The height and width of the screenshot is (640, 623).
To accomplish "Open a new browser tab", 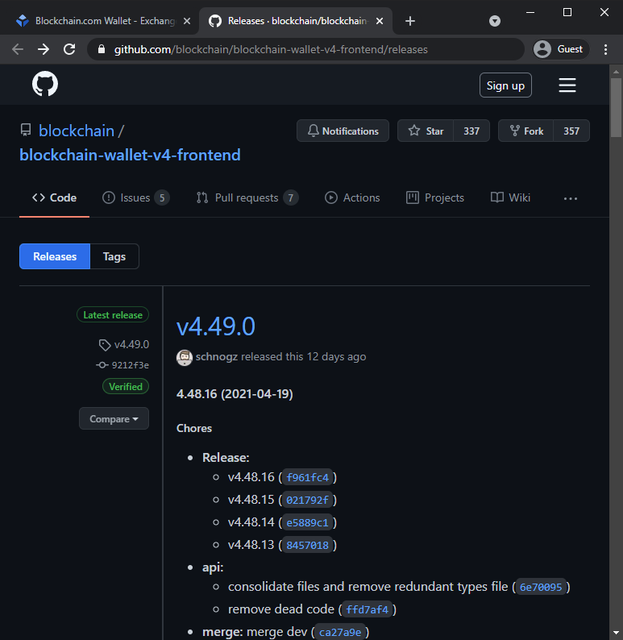I will [410, 21].
